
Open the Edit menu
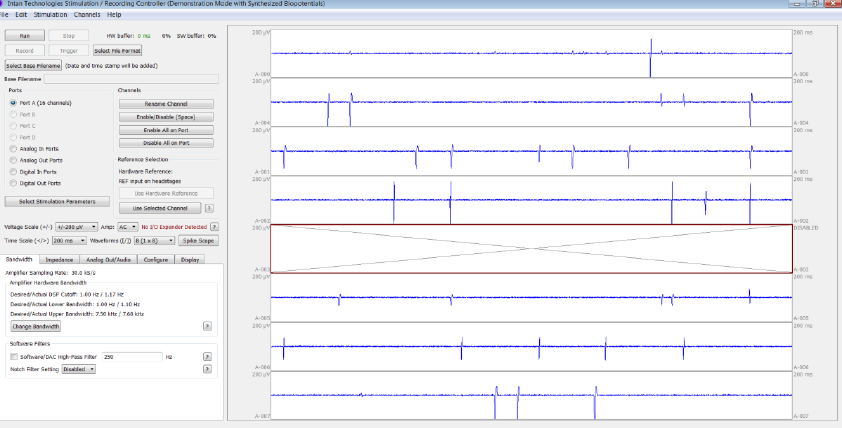pos(21,14)
